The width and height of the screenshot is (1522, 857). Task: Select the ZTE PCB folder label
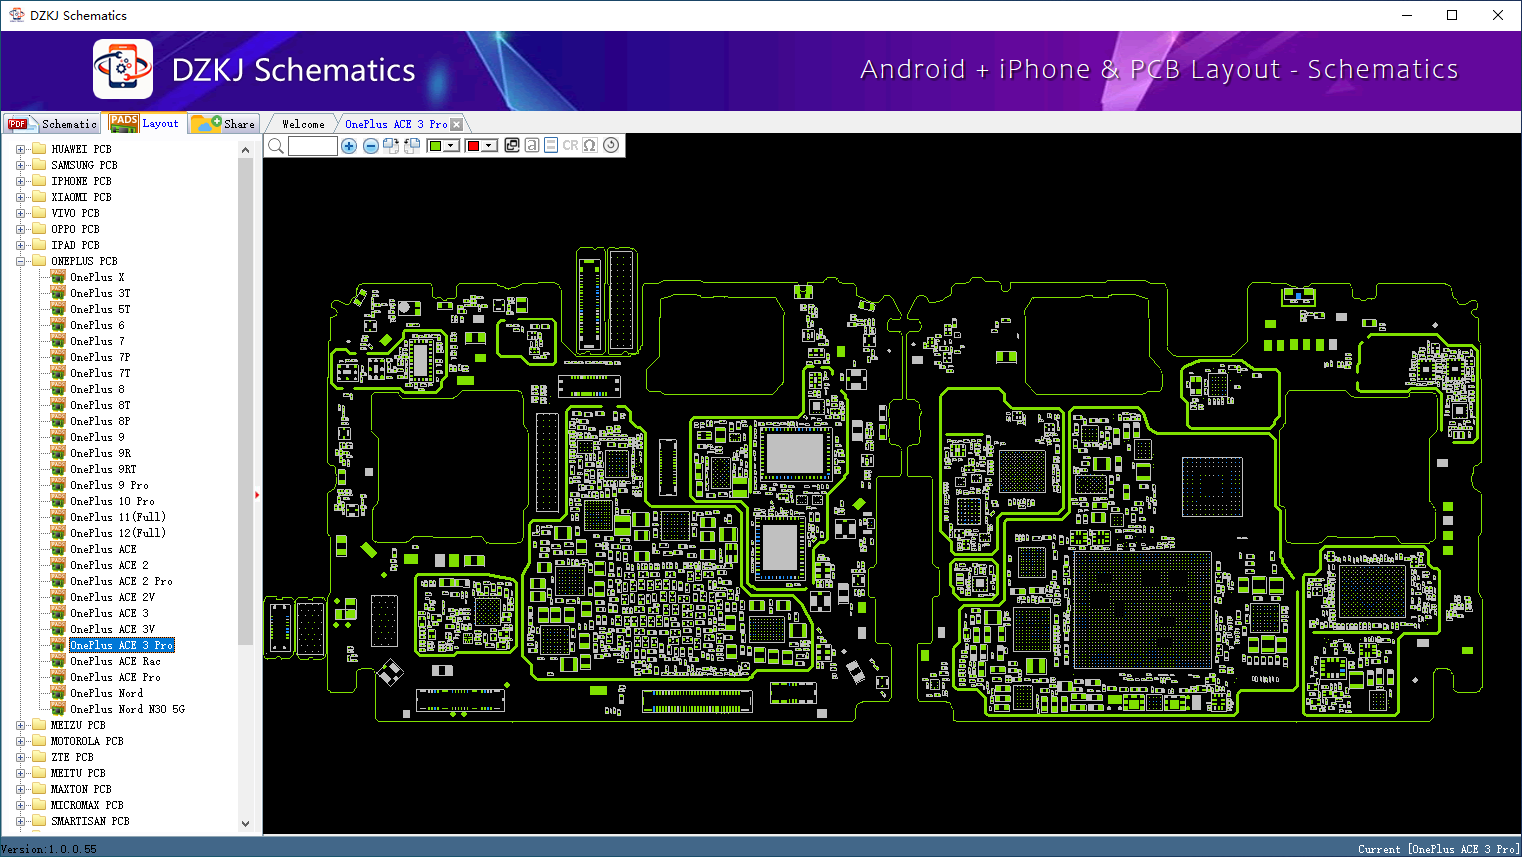coord(72,757)
